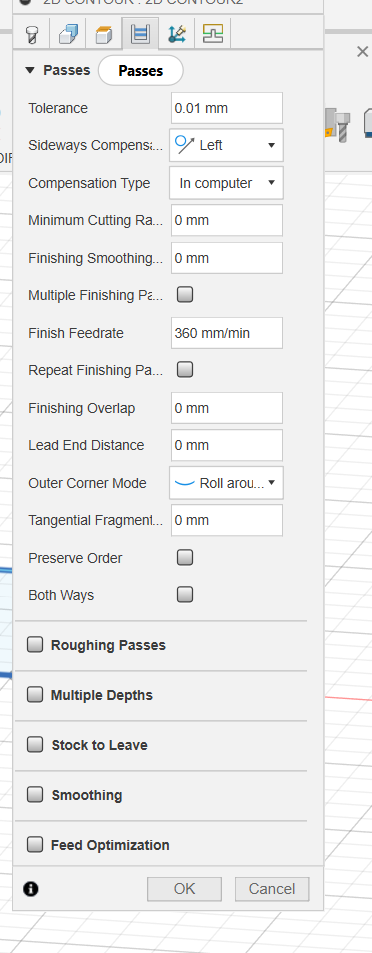The width and height of the screenshot is (372, 953).
Task: Click the Tolerance value field
Action: [227, 108]
